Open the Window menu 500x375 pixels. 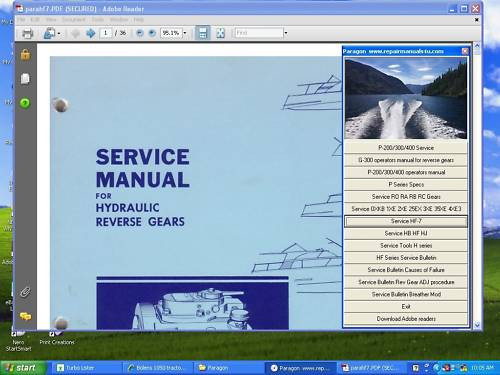(119, 20)
